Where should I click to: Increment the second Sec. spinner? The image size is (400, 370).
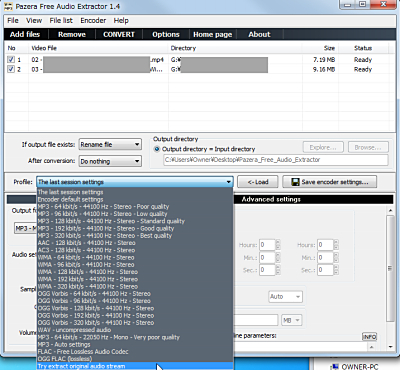click(336, 268)
